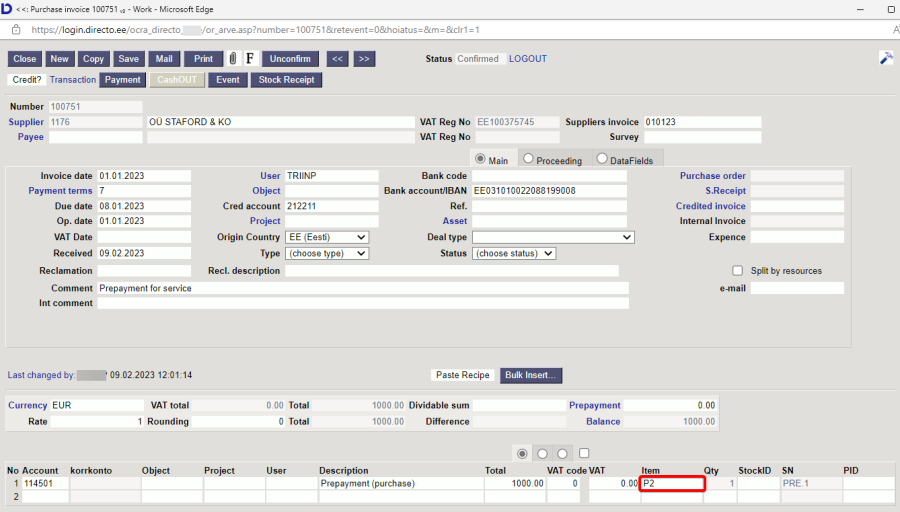
Task: Go to previous invoice with << button
Action: [338, 59]
